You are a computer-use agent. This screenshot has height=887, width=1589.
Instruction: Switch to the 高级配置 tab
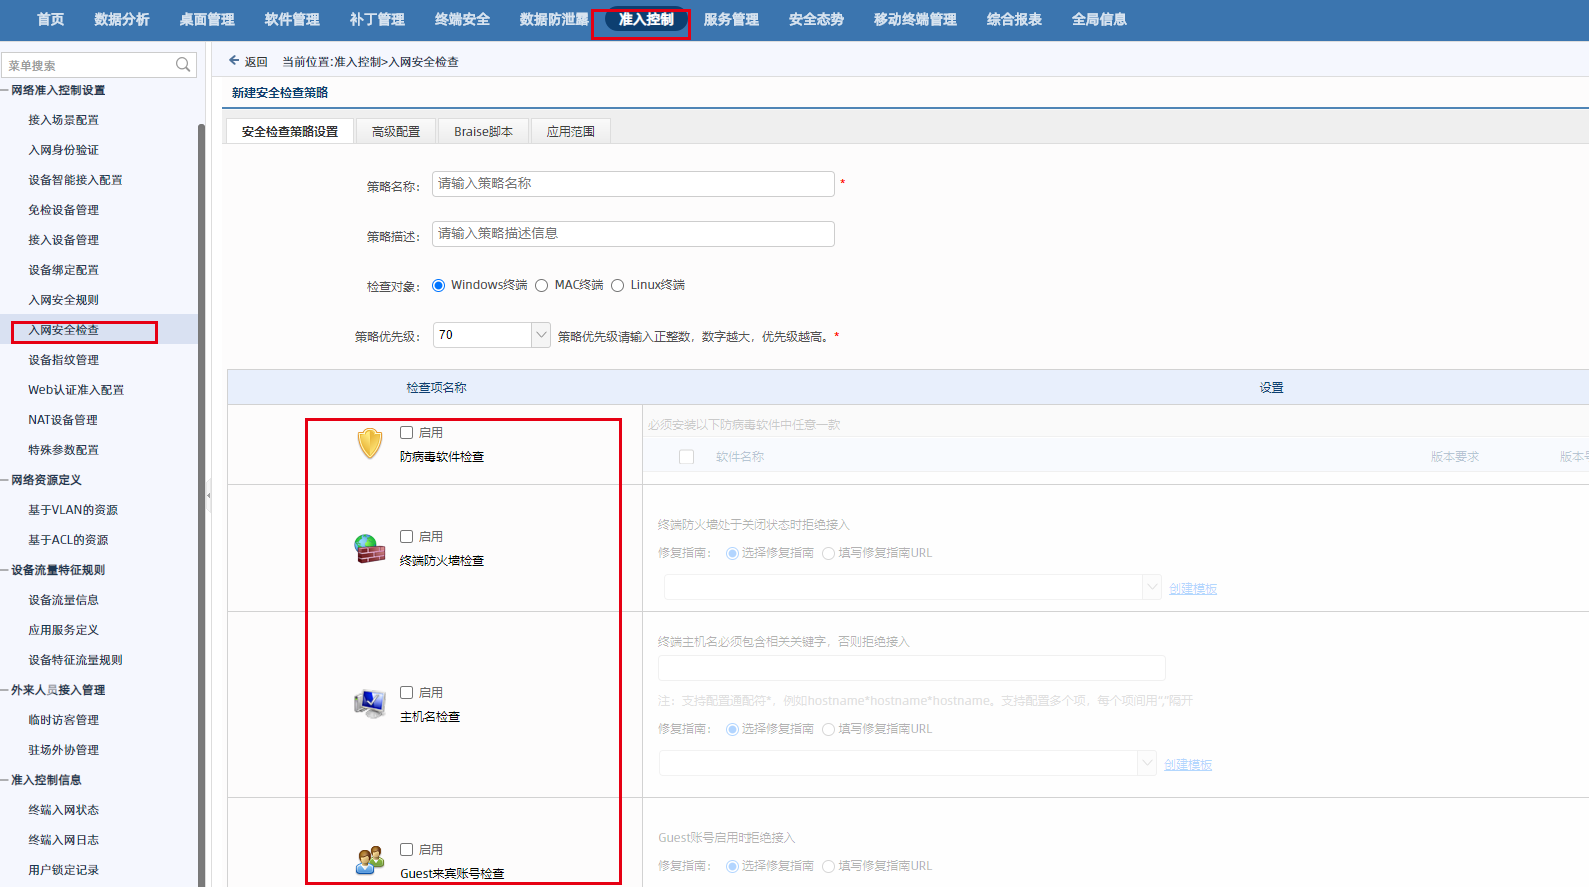(x=396, y=131)
